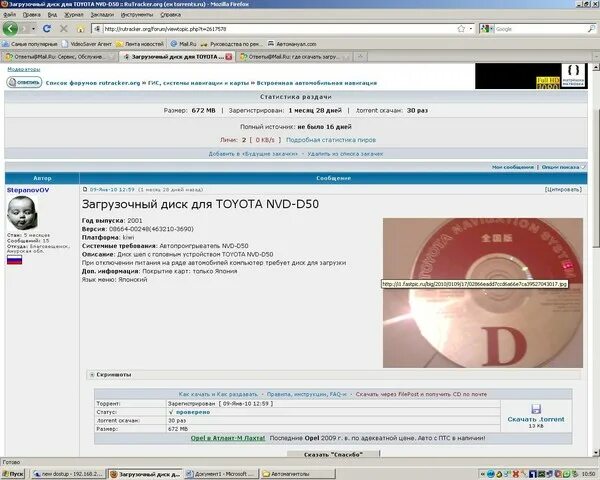This screenshot has width=600, height=480.
Task: Click the red X icon in system tray
Action: coord(515,474)
